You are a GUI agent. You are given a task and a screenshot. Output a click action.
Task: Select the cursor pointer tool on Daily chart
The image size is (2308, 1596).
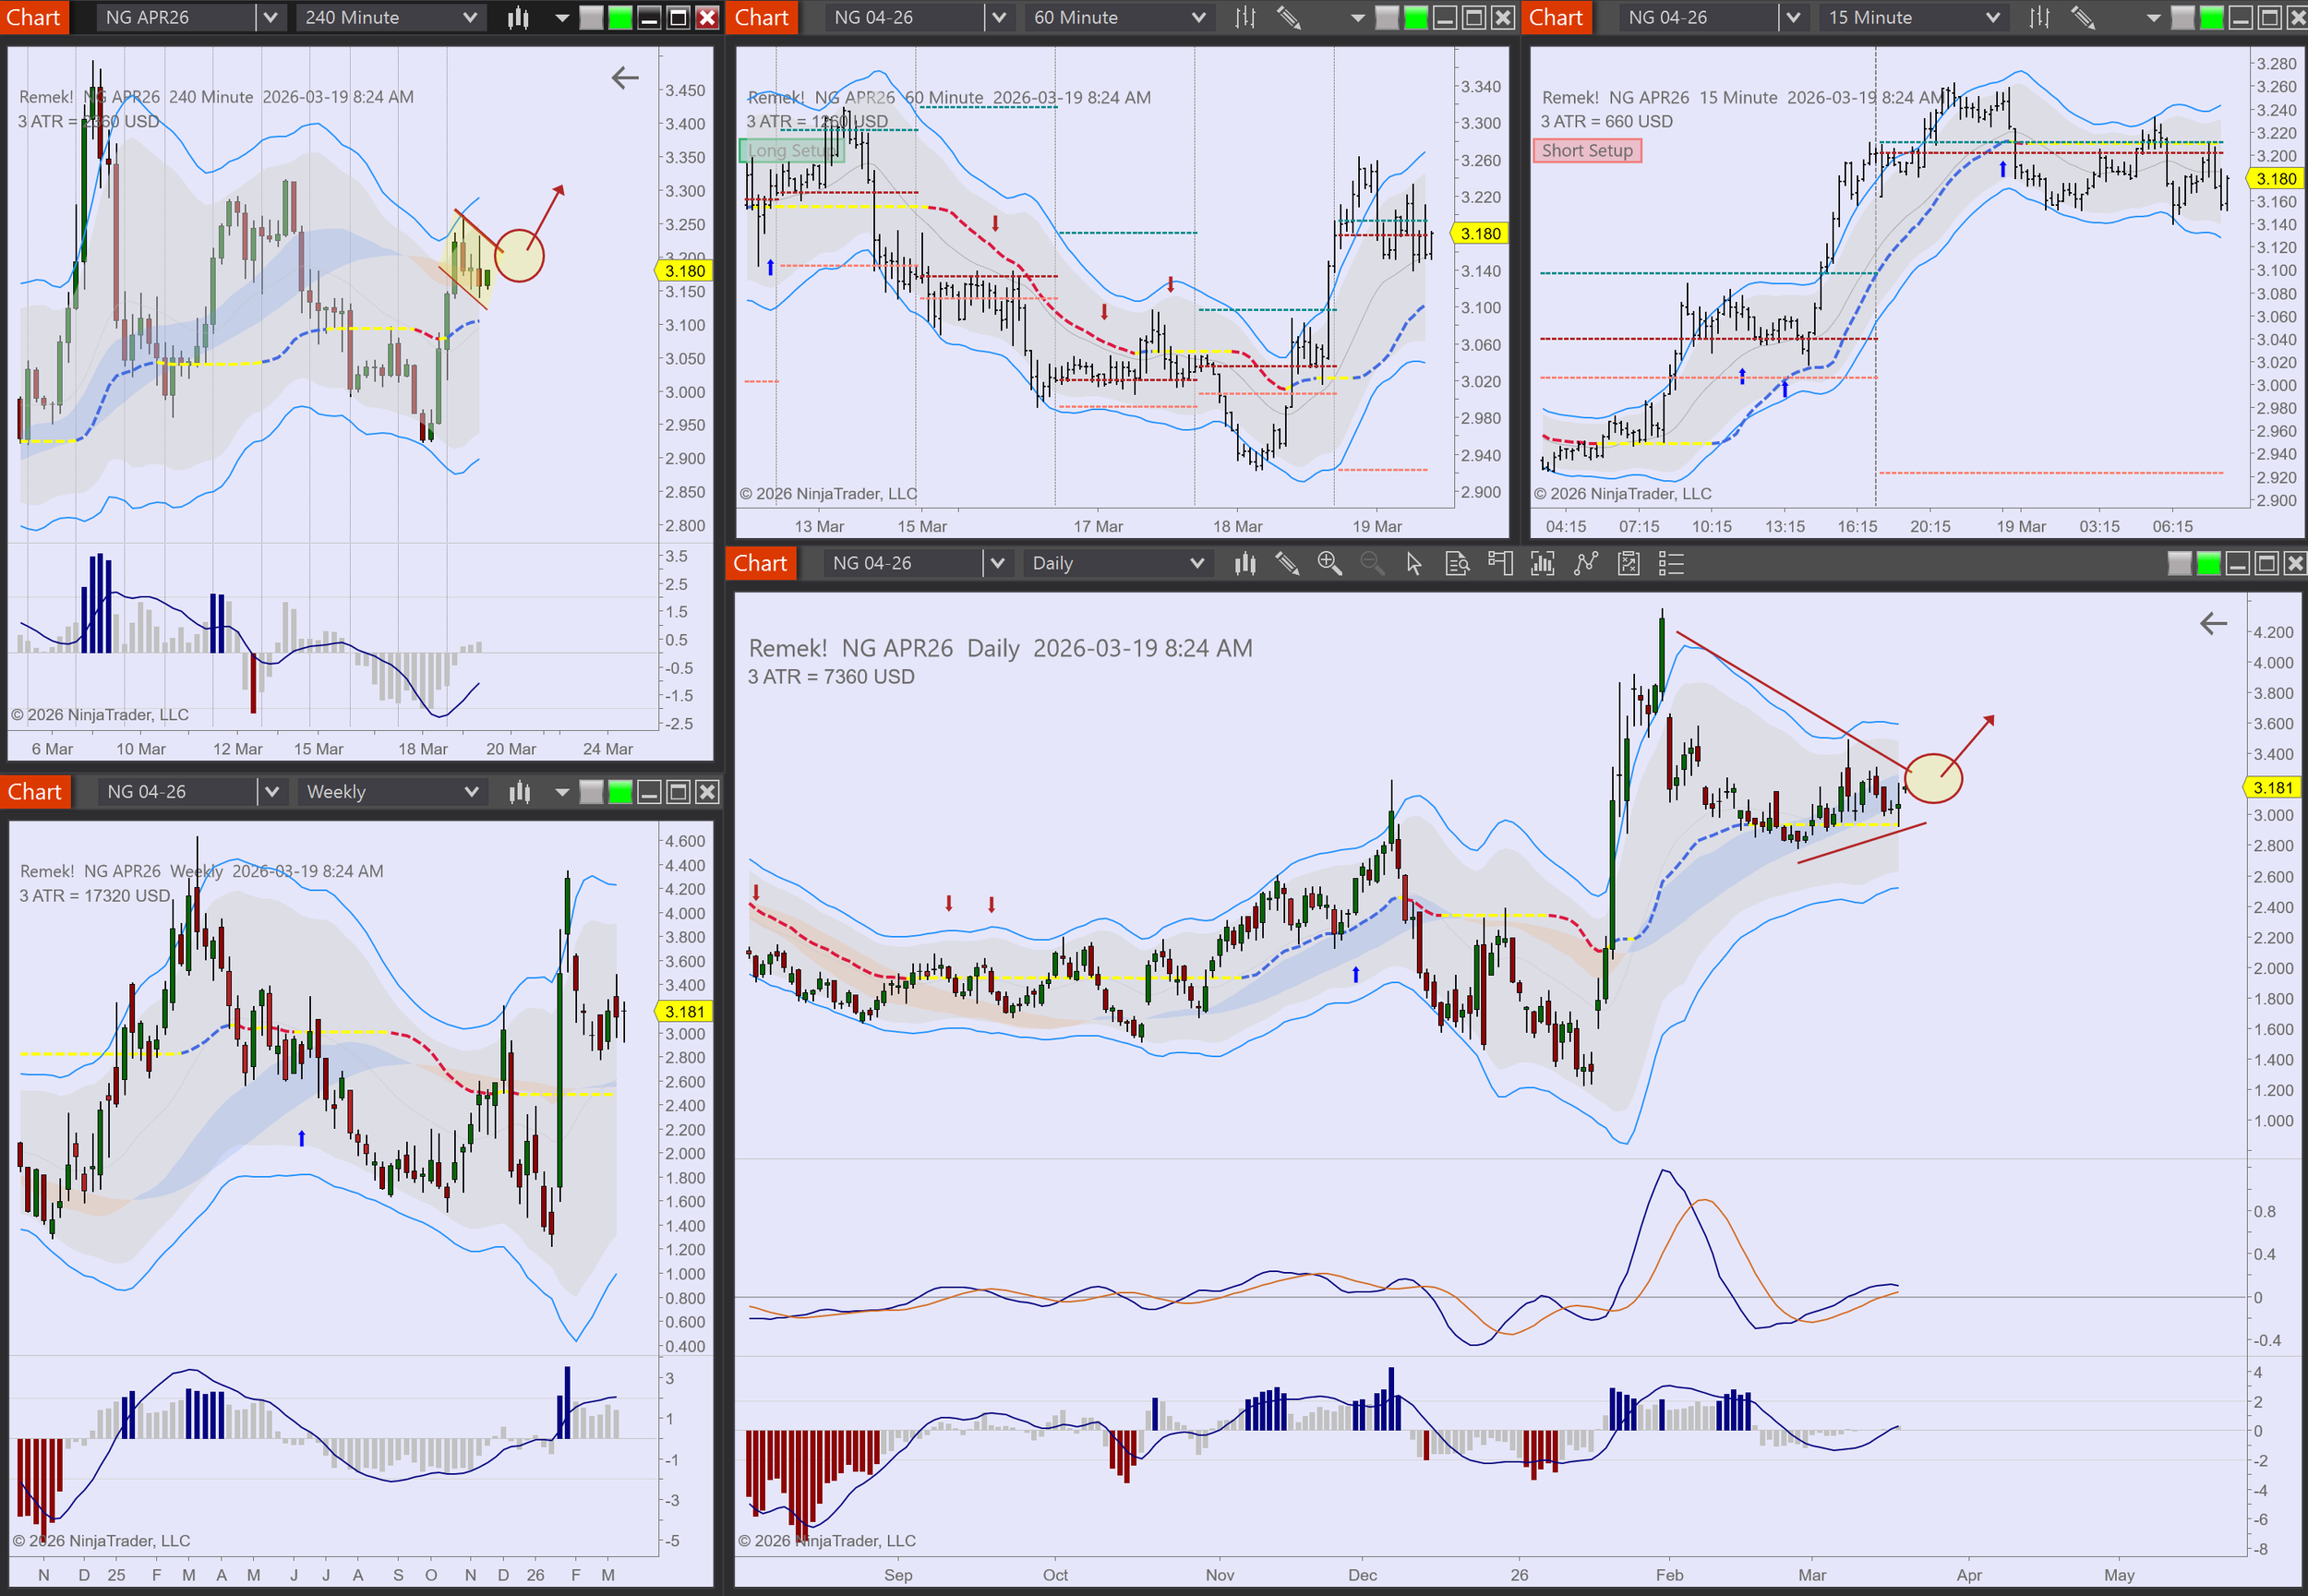pyautogui.click(x=1413, y=563)
